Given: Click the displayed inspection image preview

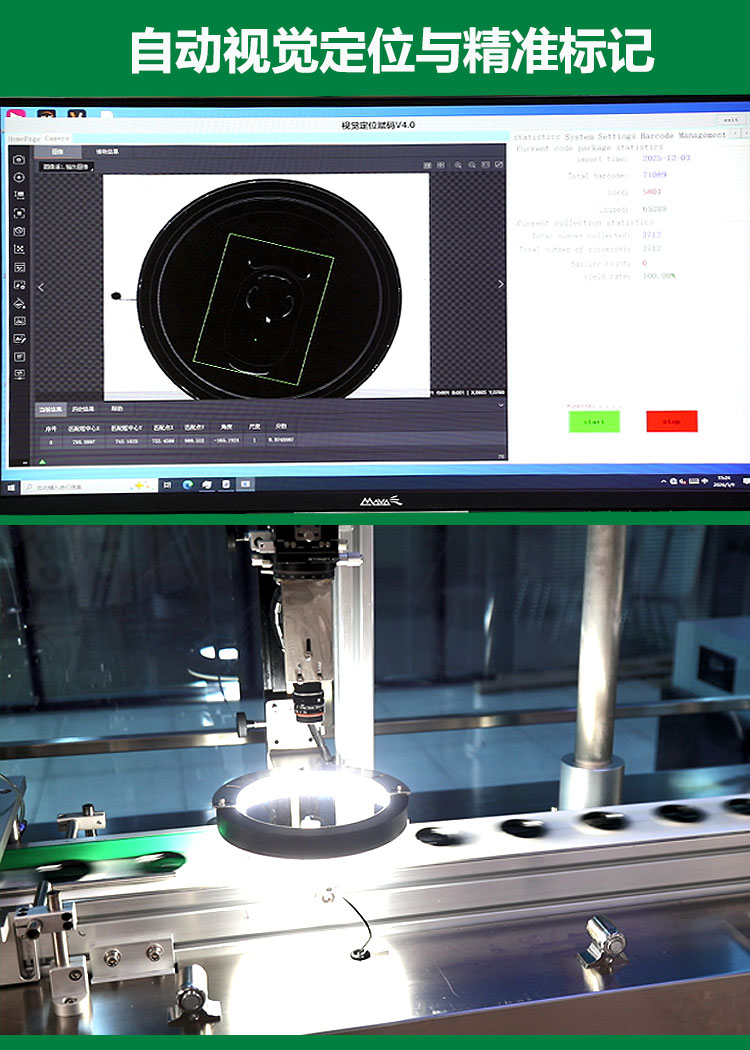Looking at the screenshot, I should pyautogui.click(x=266, y=287).
